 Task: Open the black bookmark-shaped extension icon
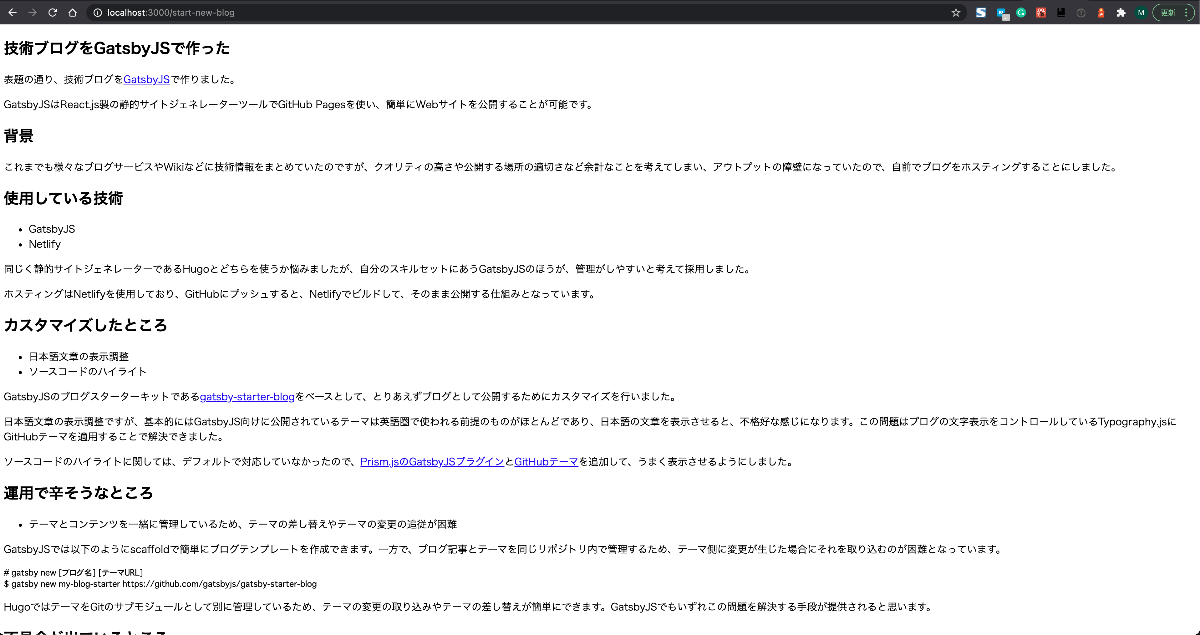[1060, 13]
